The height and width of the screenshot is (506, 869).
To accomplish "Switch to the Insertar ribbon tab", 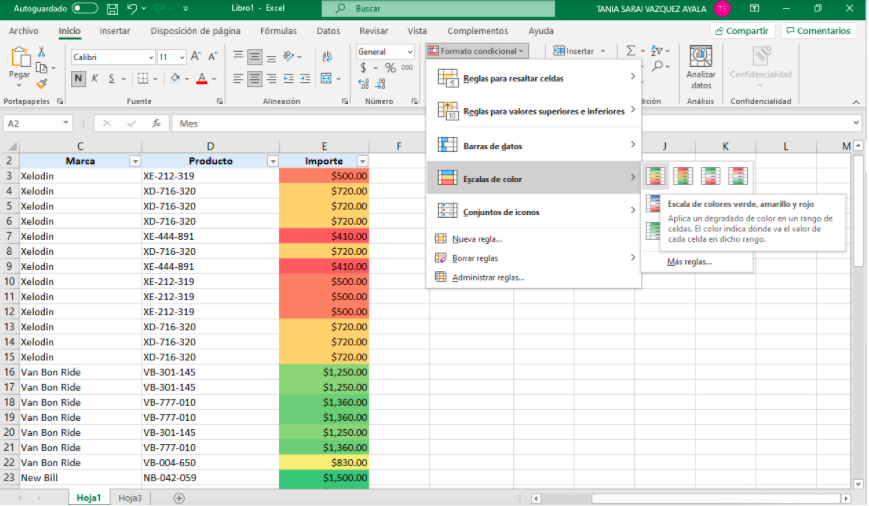I will (115, 31).
